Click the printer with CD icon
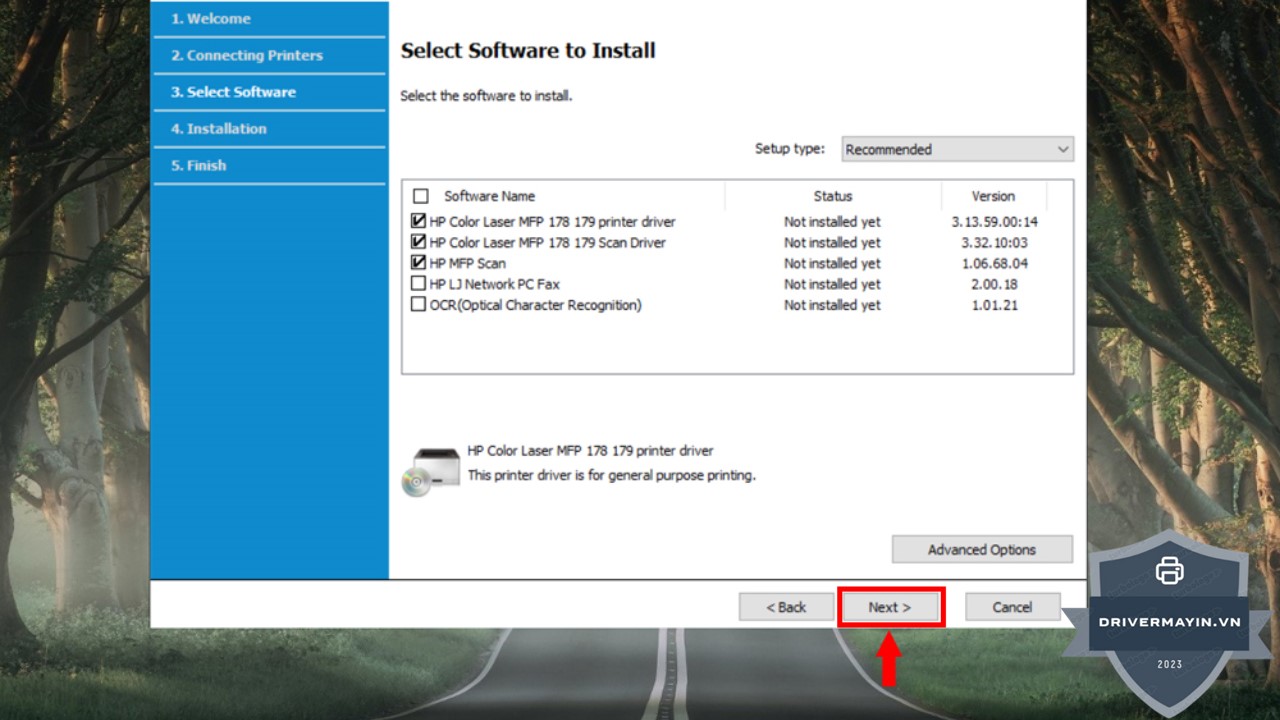This screenshot has height=720, width=1280. point(431,470)
